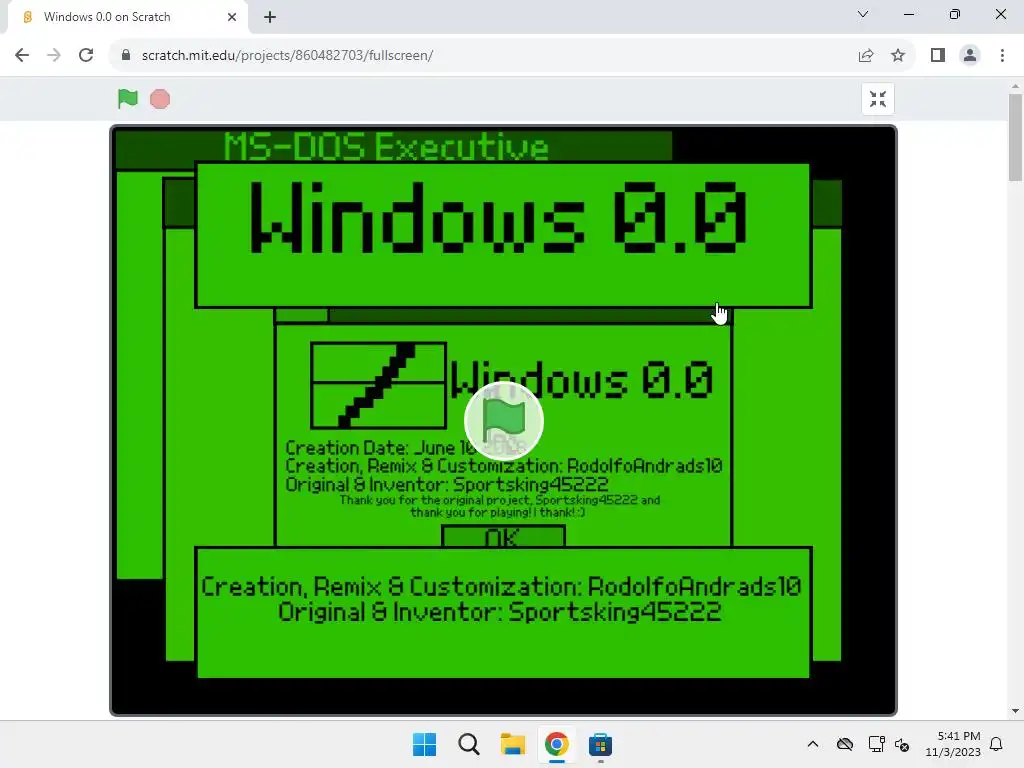
Task: Go forward in browser history
Action: click(x=54, y=56)
